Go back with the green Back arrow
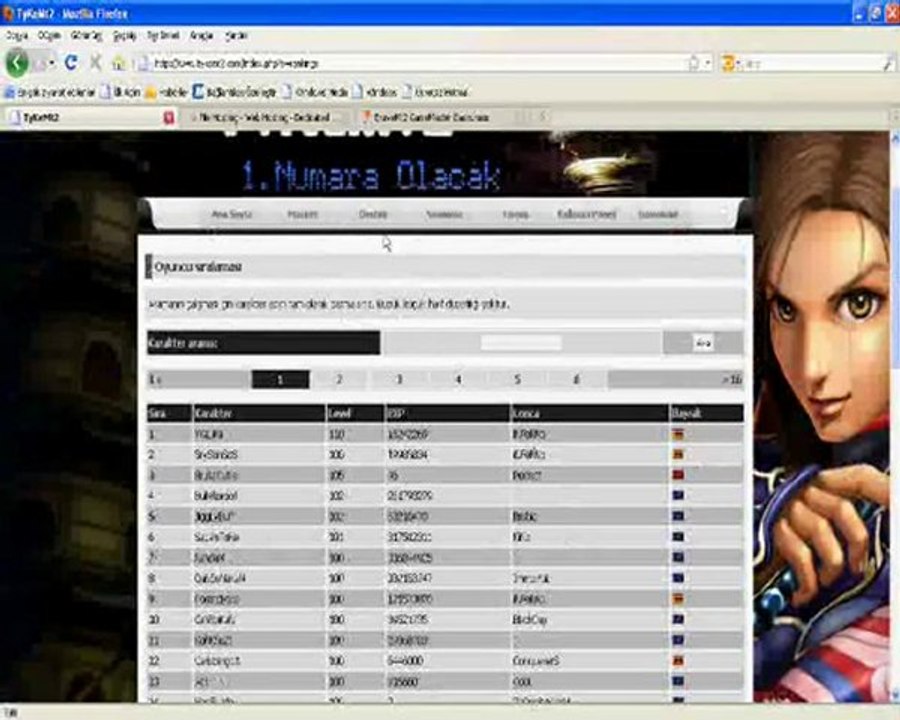 tap(17, 63)
